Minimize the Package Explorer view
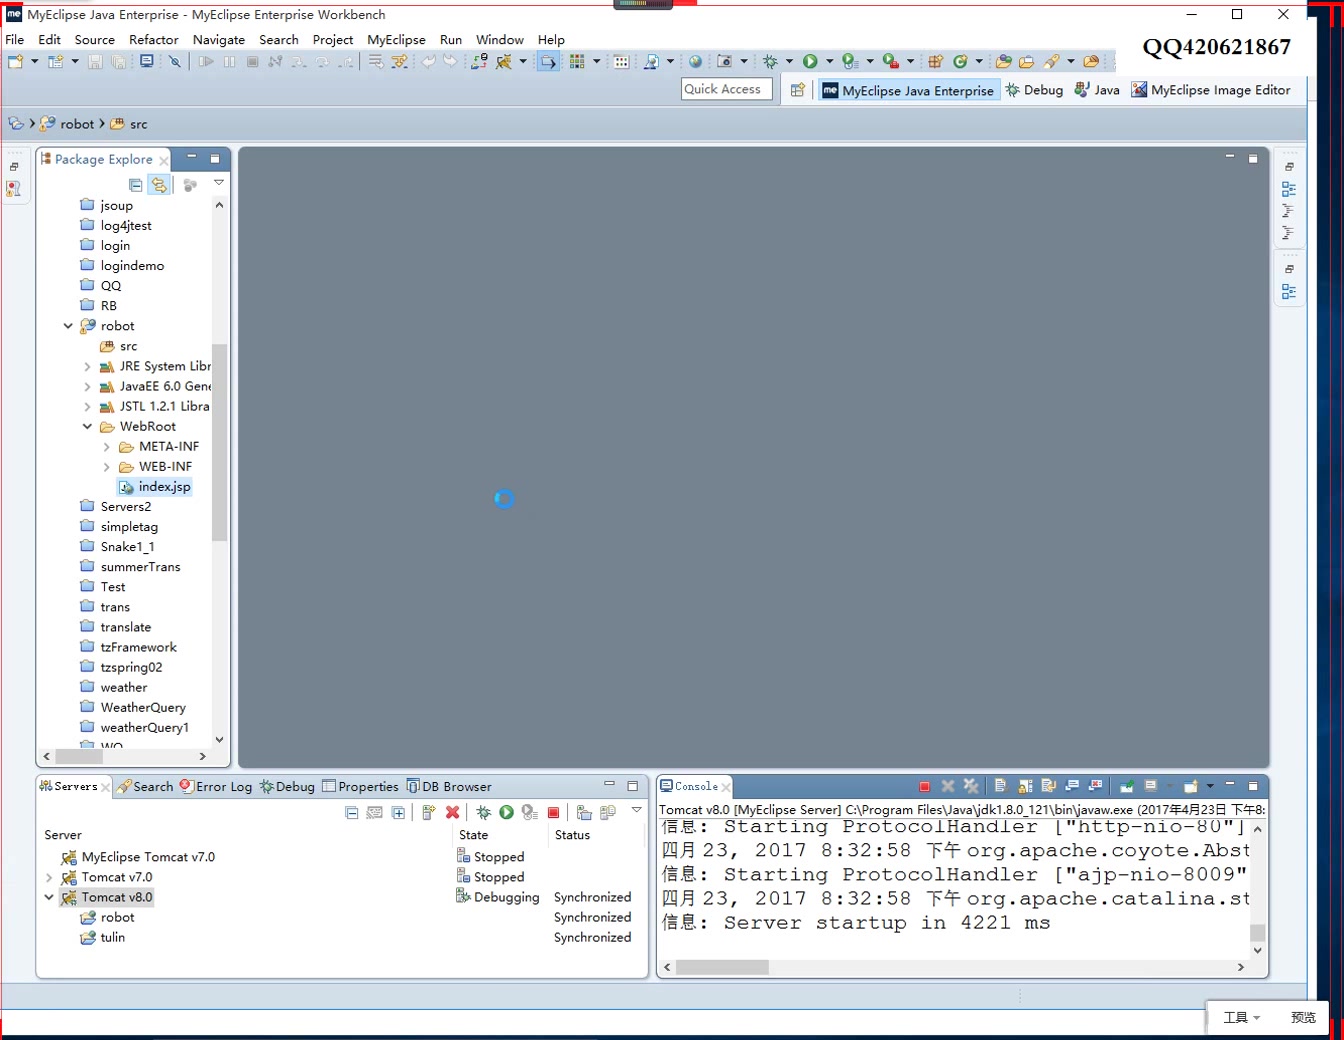 coord(192,158)
